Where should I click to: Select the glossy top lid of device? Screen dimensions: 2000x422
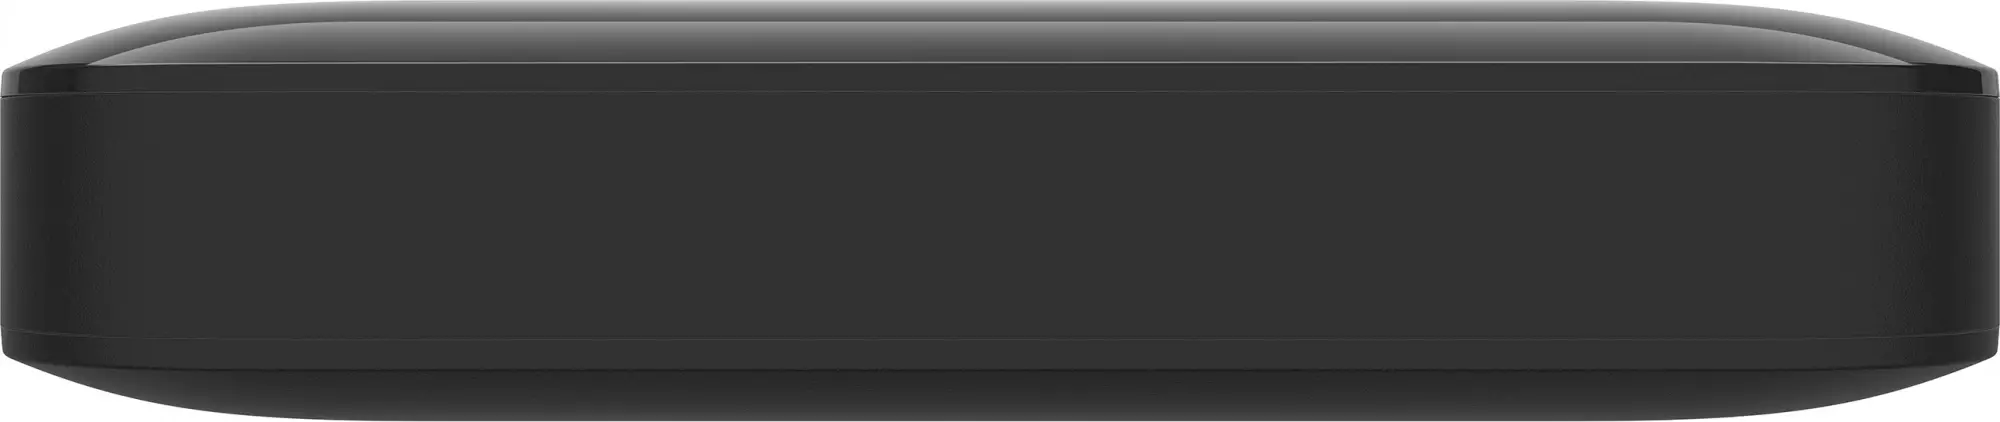click(x=1000, y=45)
